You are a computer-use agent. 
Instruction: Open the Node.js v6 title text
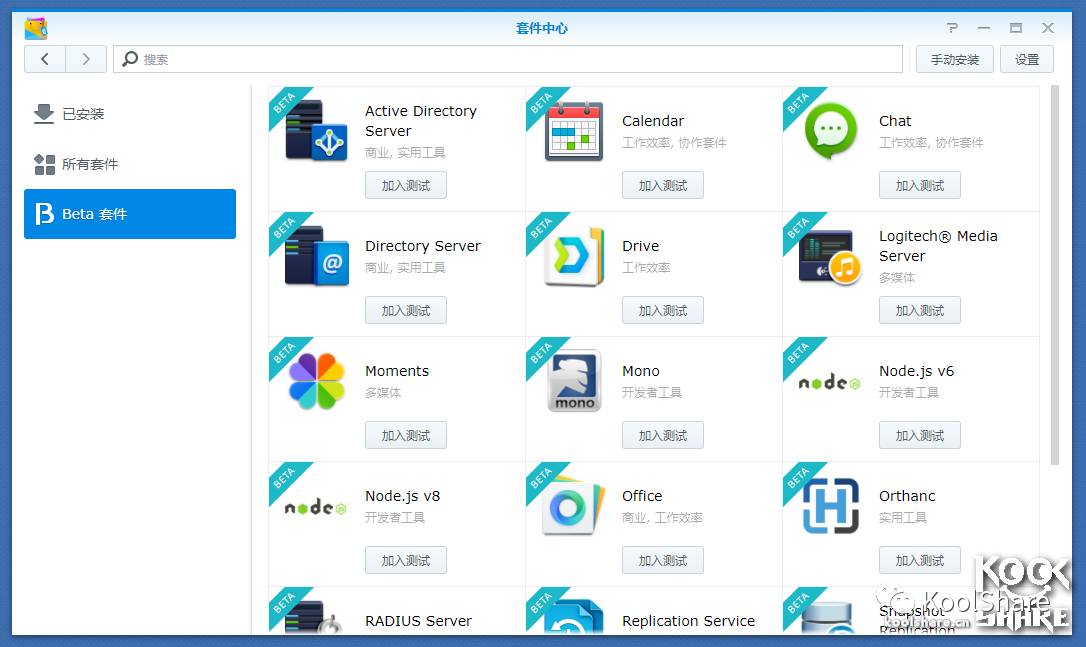tap(916, 371)
